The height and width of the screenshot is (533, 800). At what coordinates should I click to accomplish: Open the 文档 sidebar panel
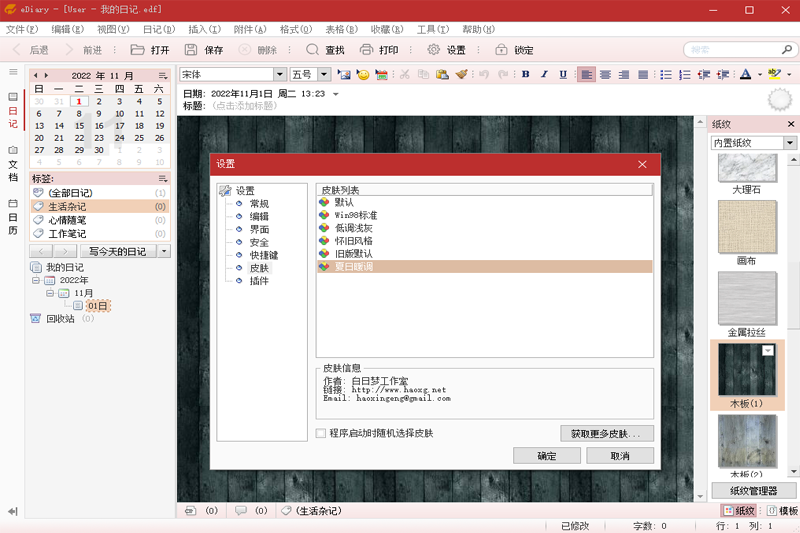tap(13, 164)
